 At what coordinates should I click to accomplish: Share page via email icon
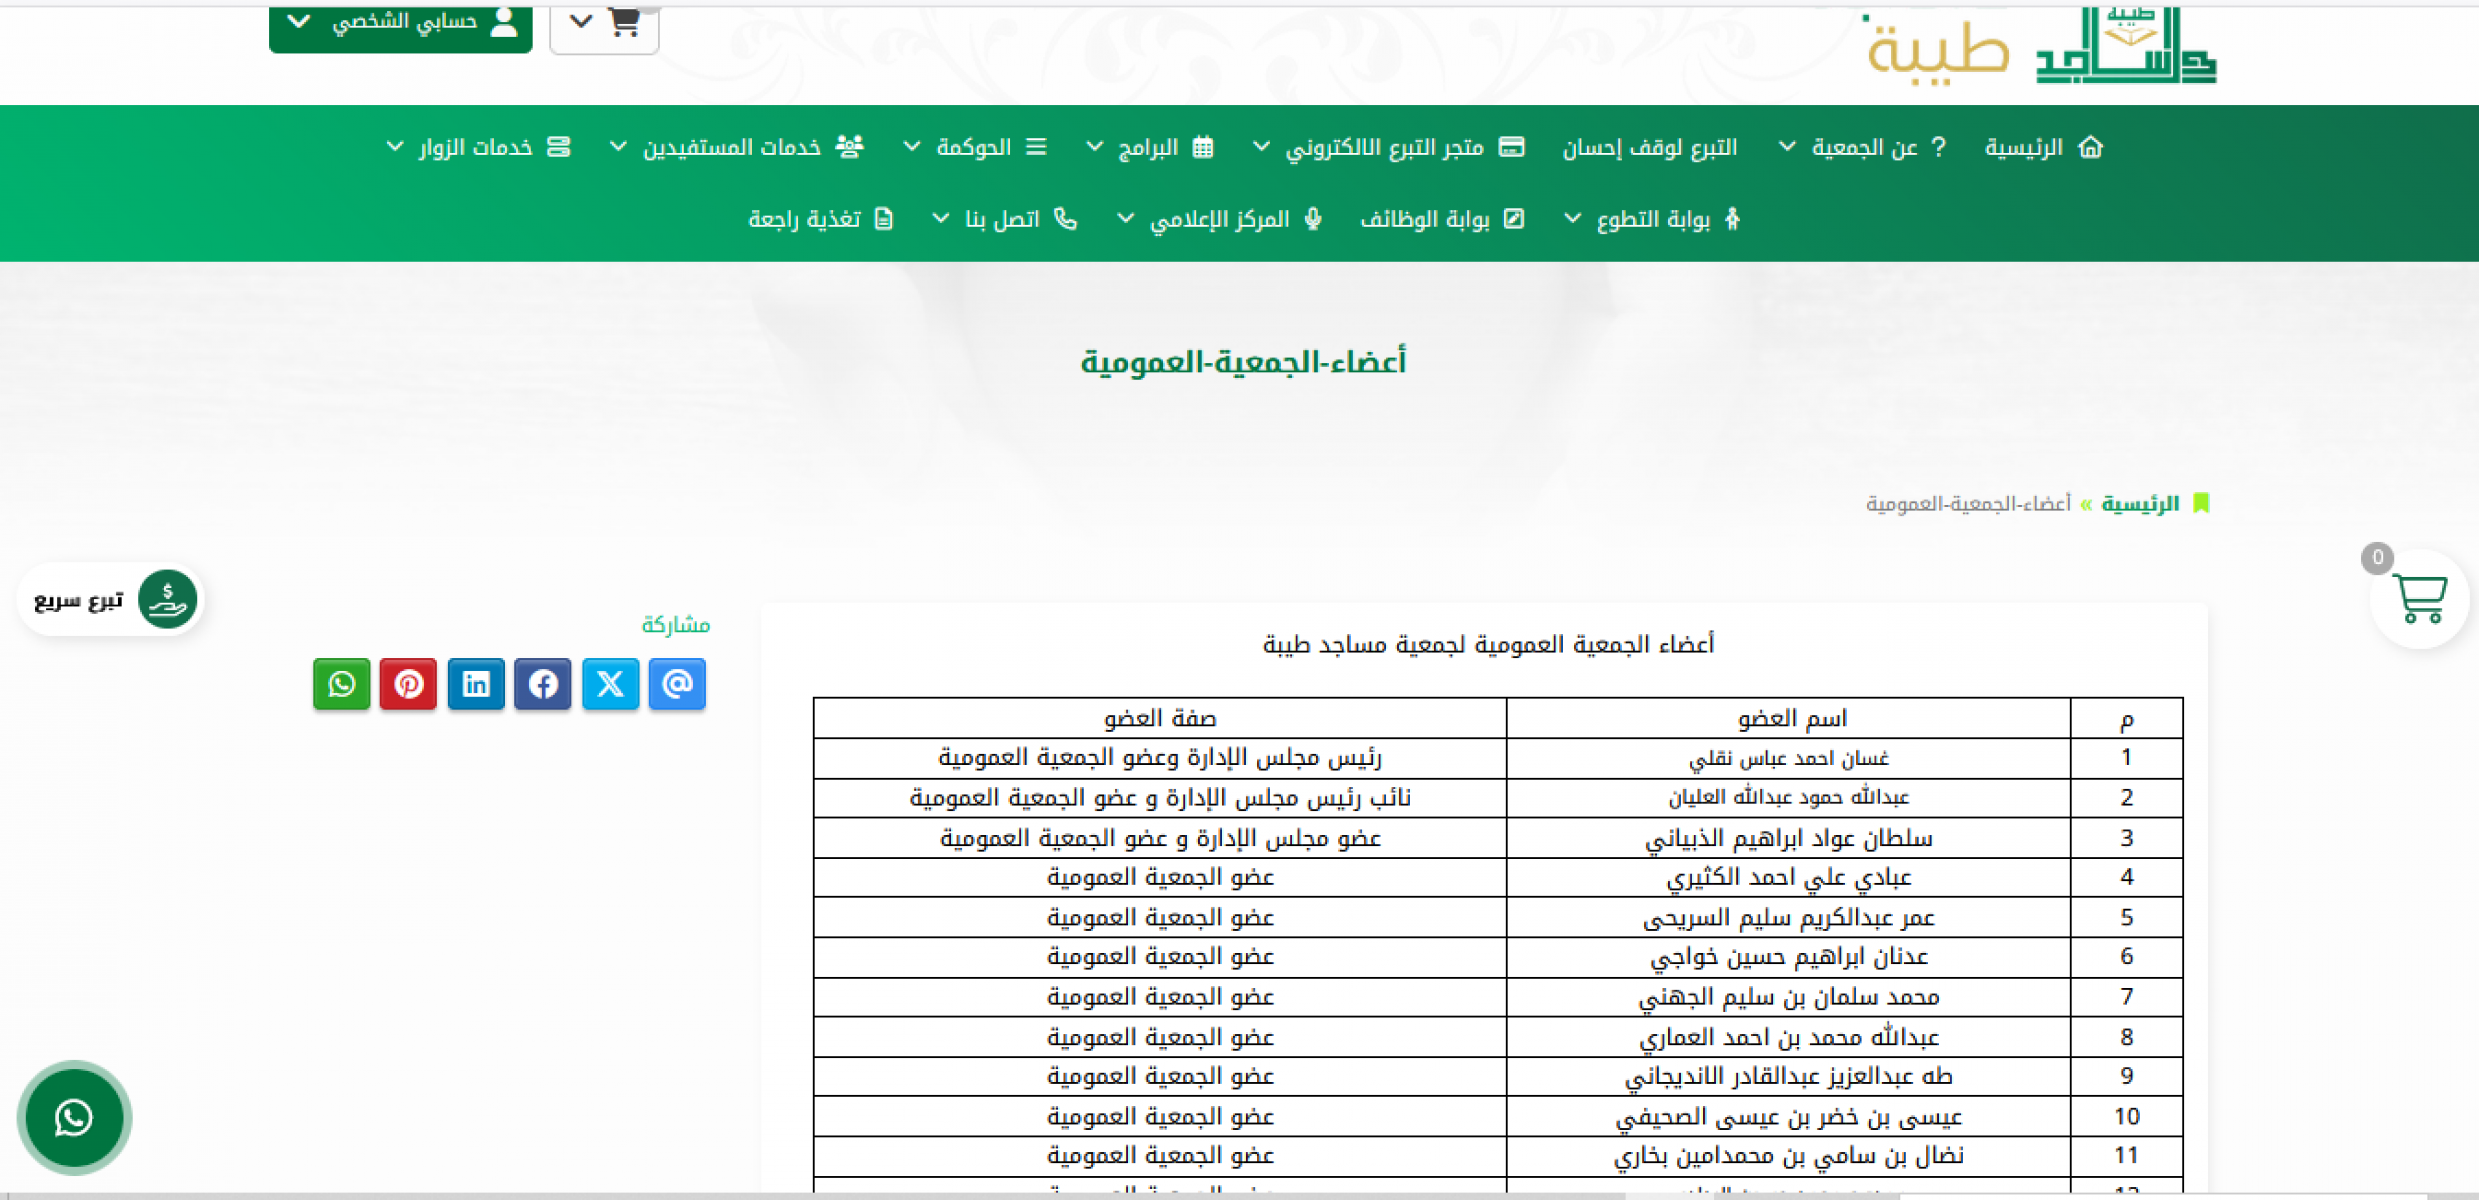coord(677,684)
